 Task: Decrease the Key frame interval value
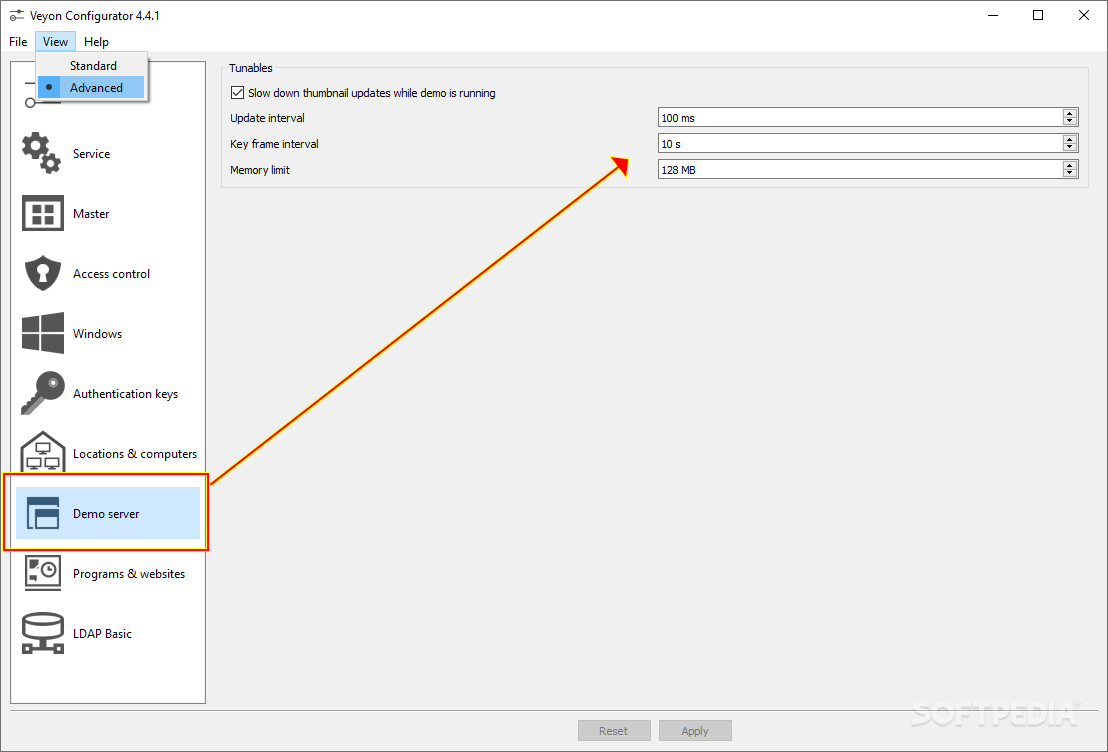[x=1070, y=147]
